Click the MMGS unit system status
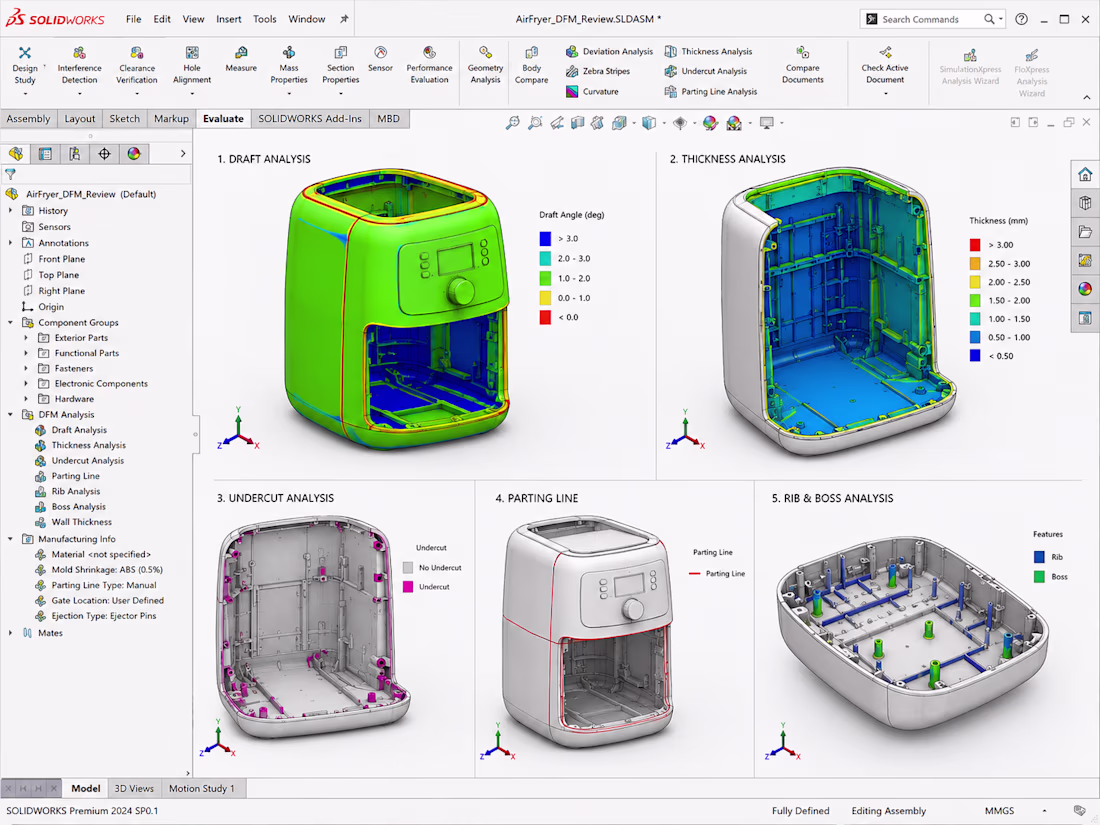The width and height of the screenshot is (1100, 825). (x=999, y=811)
